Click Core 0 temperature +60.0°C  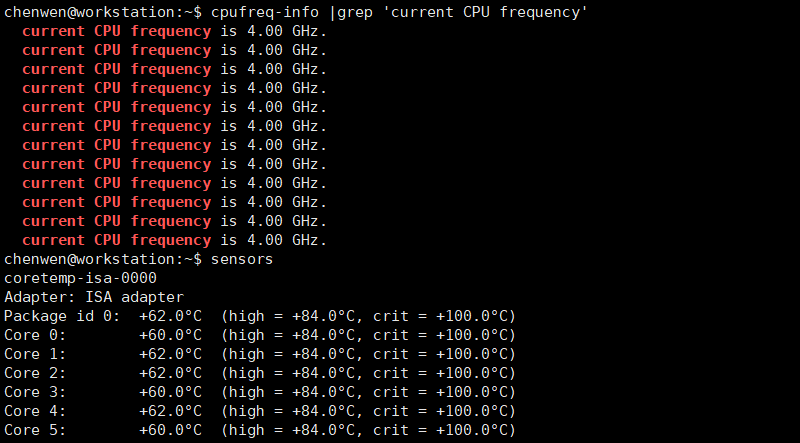tap(170, 335)
